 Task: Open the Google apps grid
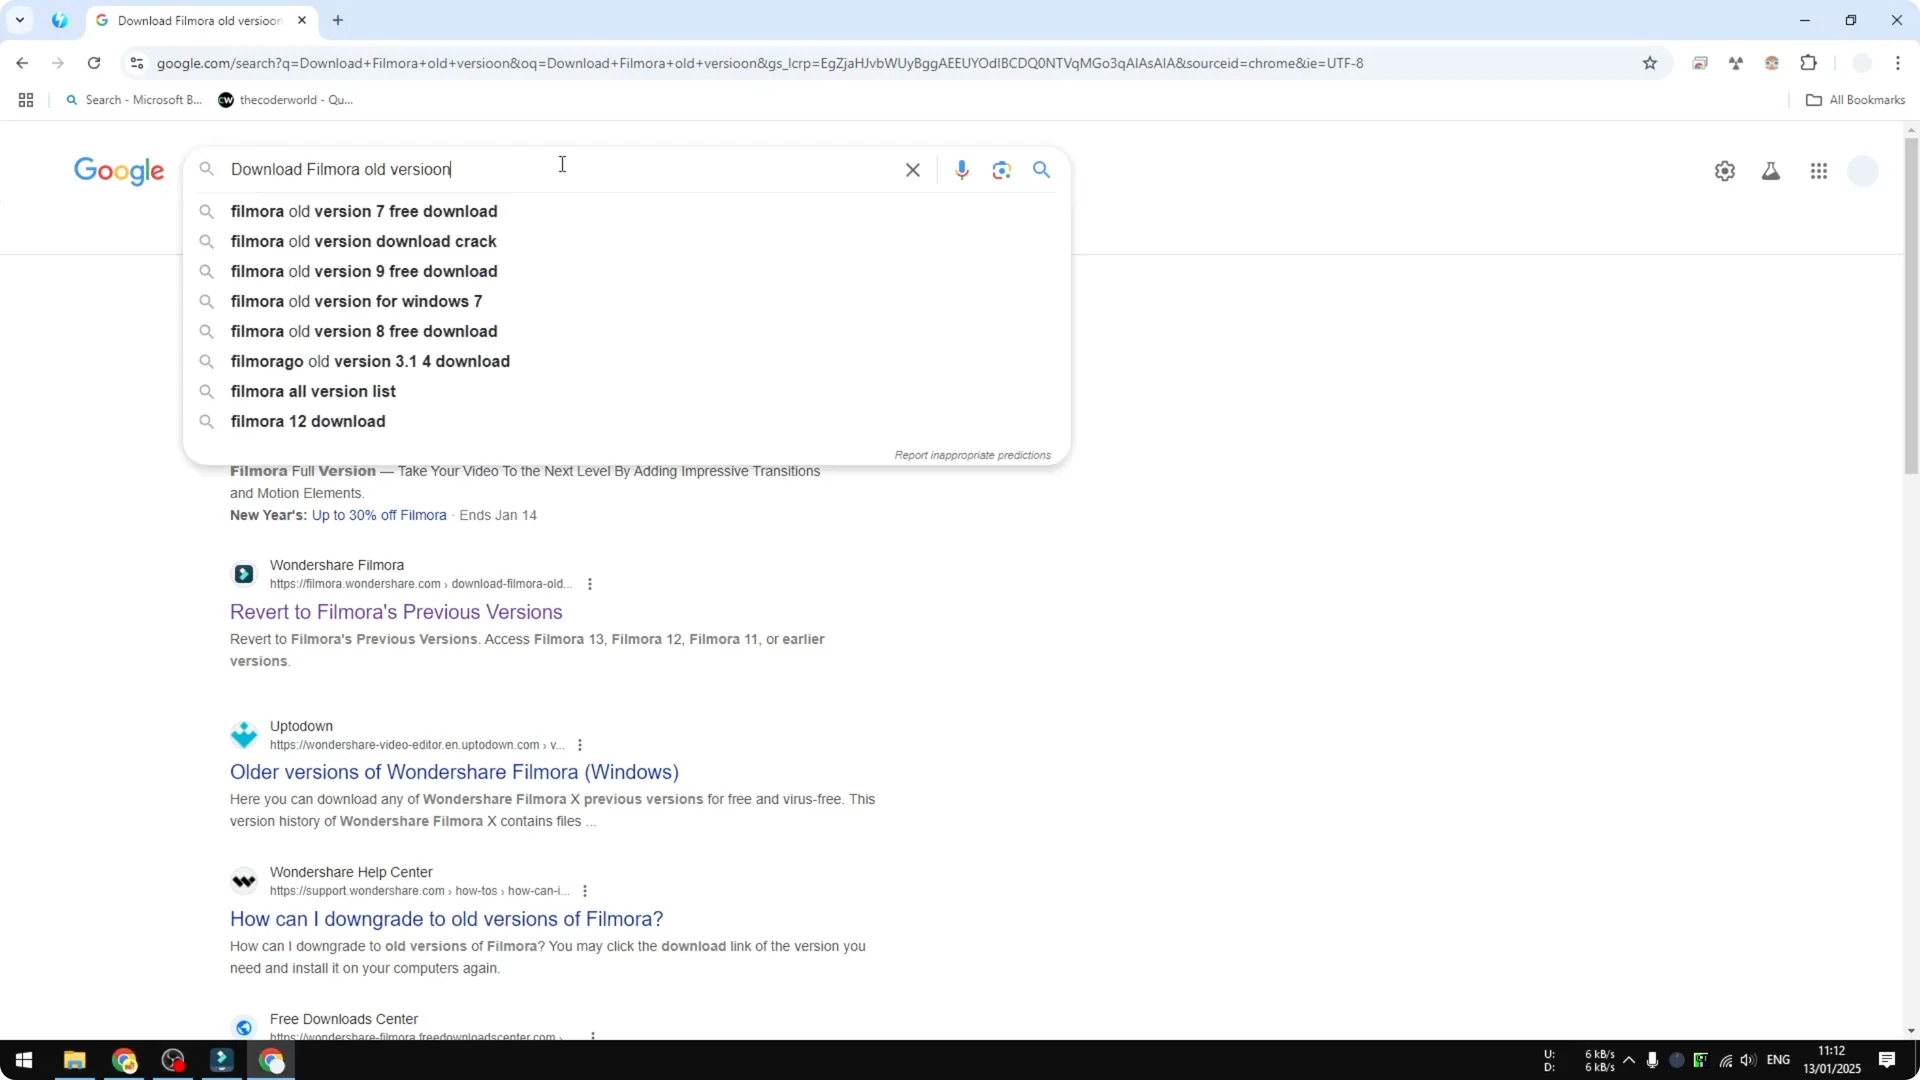1818,171
